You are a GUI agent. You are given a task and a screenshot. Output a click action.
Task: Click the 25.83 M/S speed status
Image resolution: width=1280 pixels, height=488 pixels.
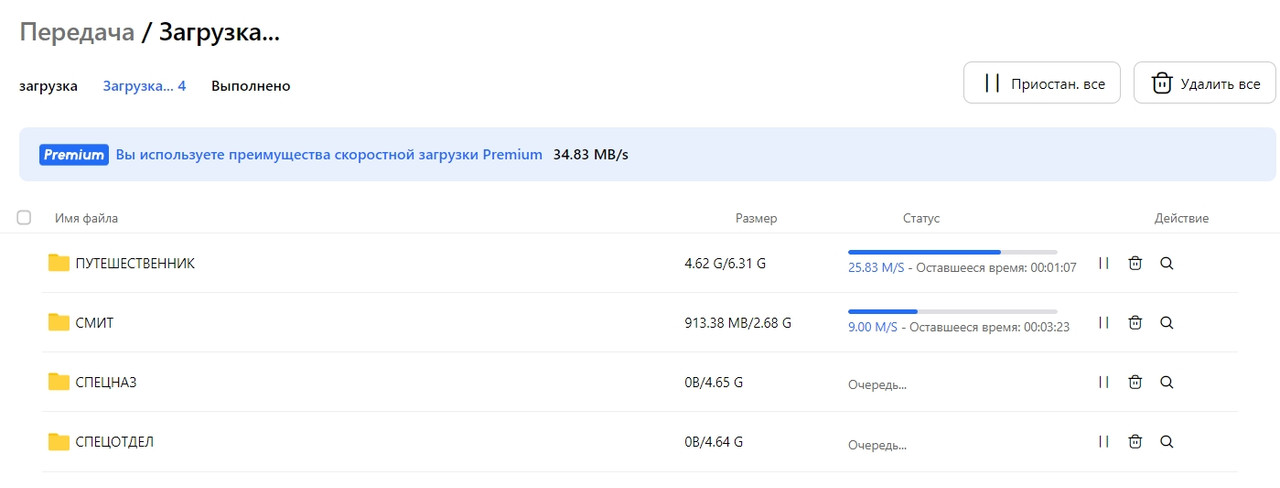coord(876,267)
